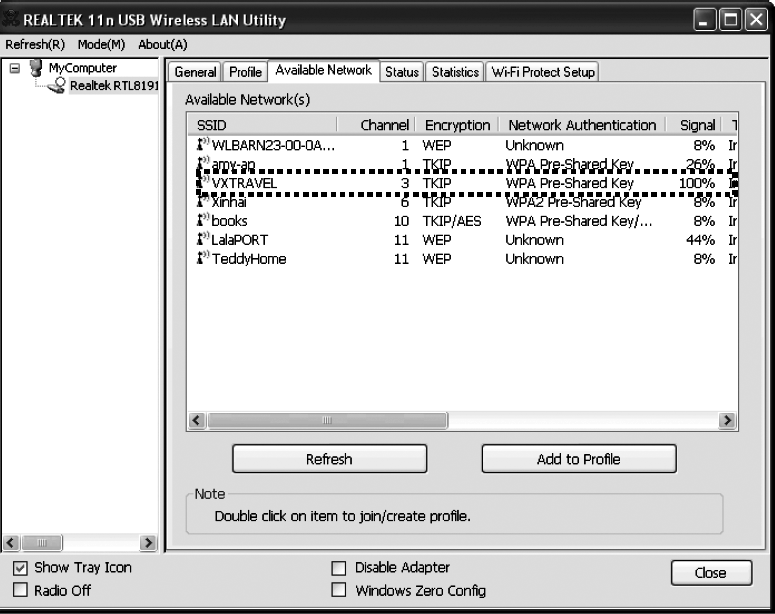775x614 pixels.
Task: Click left arrow of network list scrollbar
Action: point(197,420)
